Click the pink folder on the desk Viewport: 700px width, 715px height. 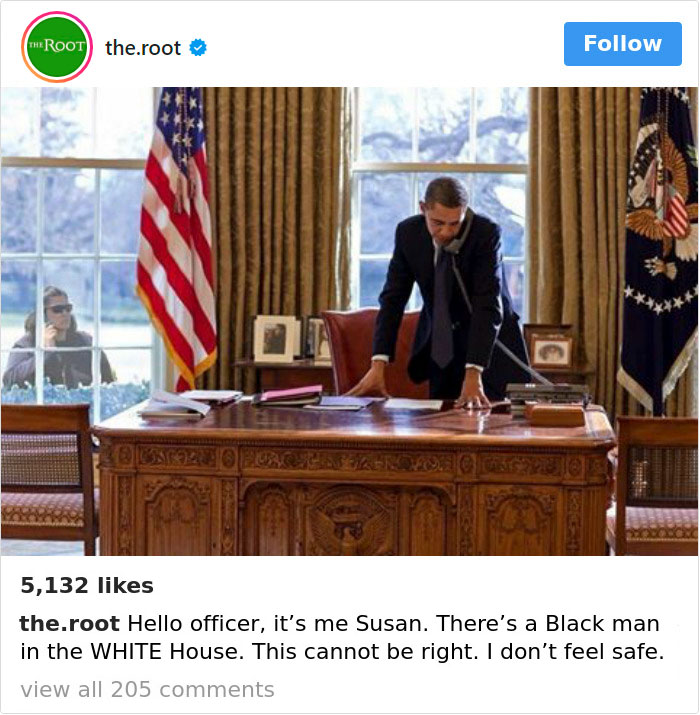pos(289,395)
